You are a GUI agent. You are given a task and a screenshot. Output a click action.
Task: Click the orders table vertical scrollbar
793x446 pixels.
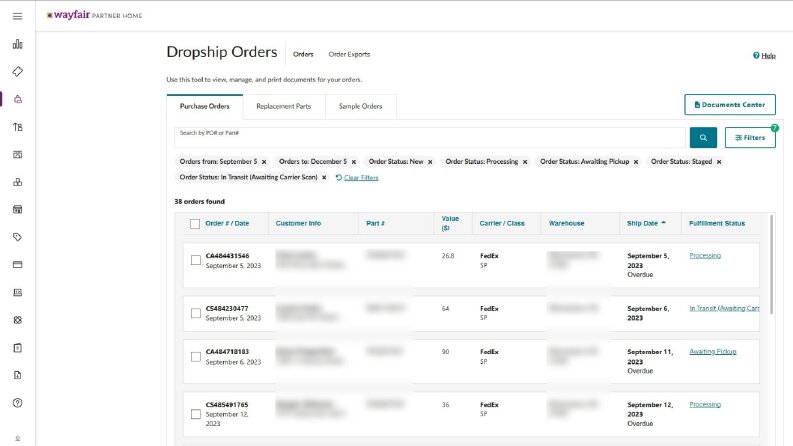[x=771, y=264]
